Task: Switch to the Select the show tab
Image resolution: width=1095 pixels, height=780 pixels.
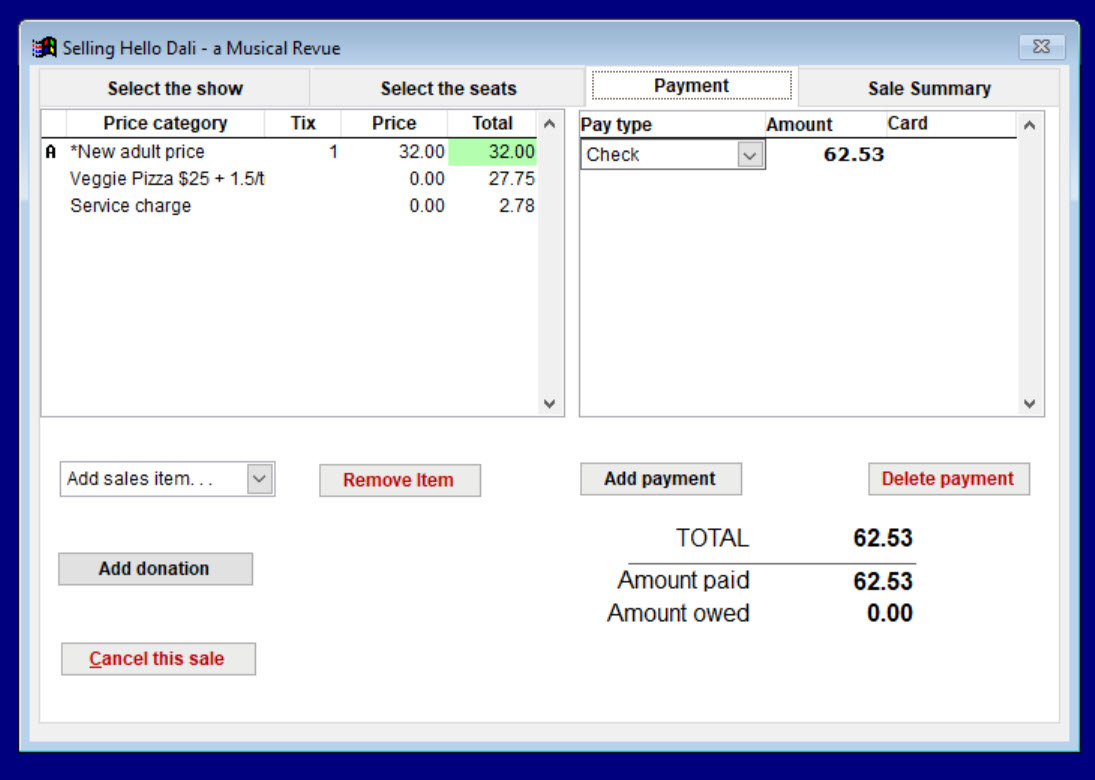Action: [x=175, y=89]
